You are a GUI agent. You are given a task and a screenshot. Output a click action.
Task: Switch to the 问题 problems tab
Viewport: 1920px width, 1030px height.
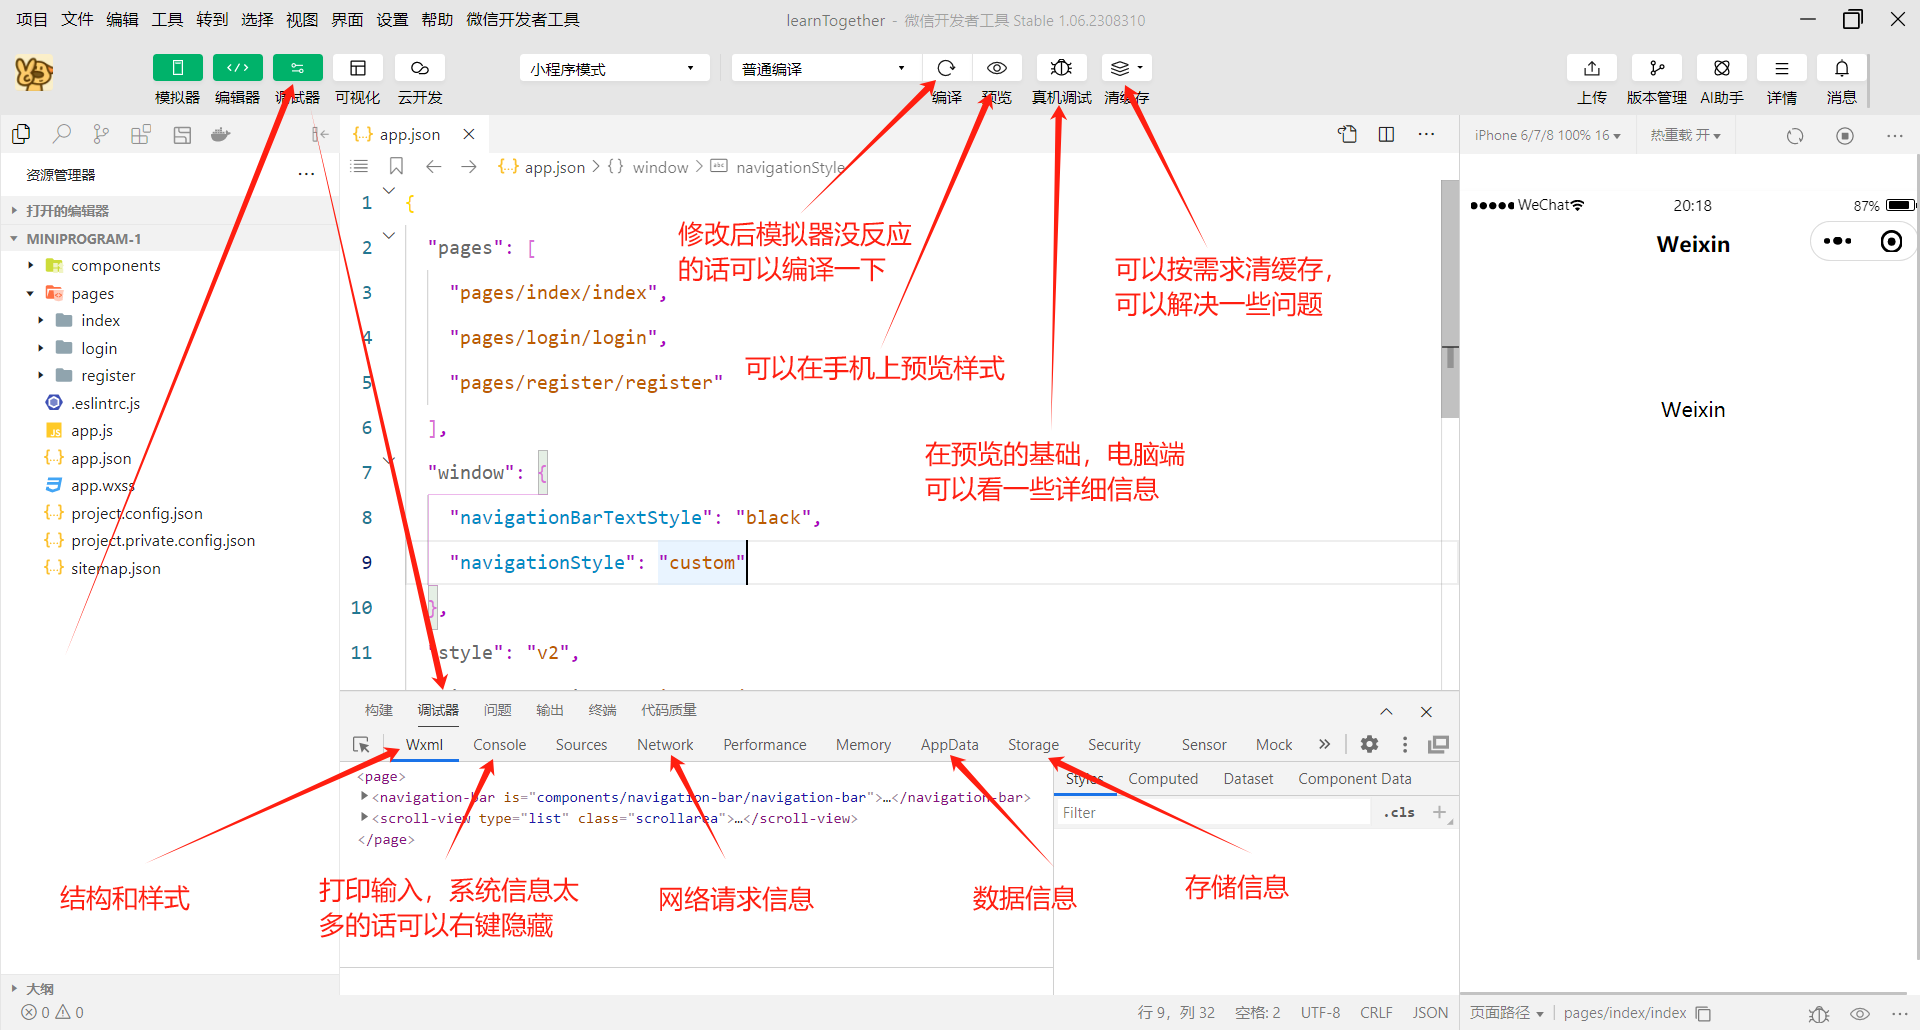[x=497, y=710]
